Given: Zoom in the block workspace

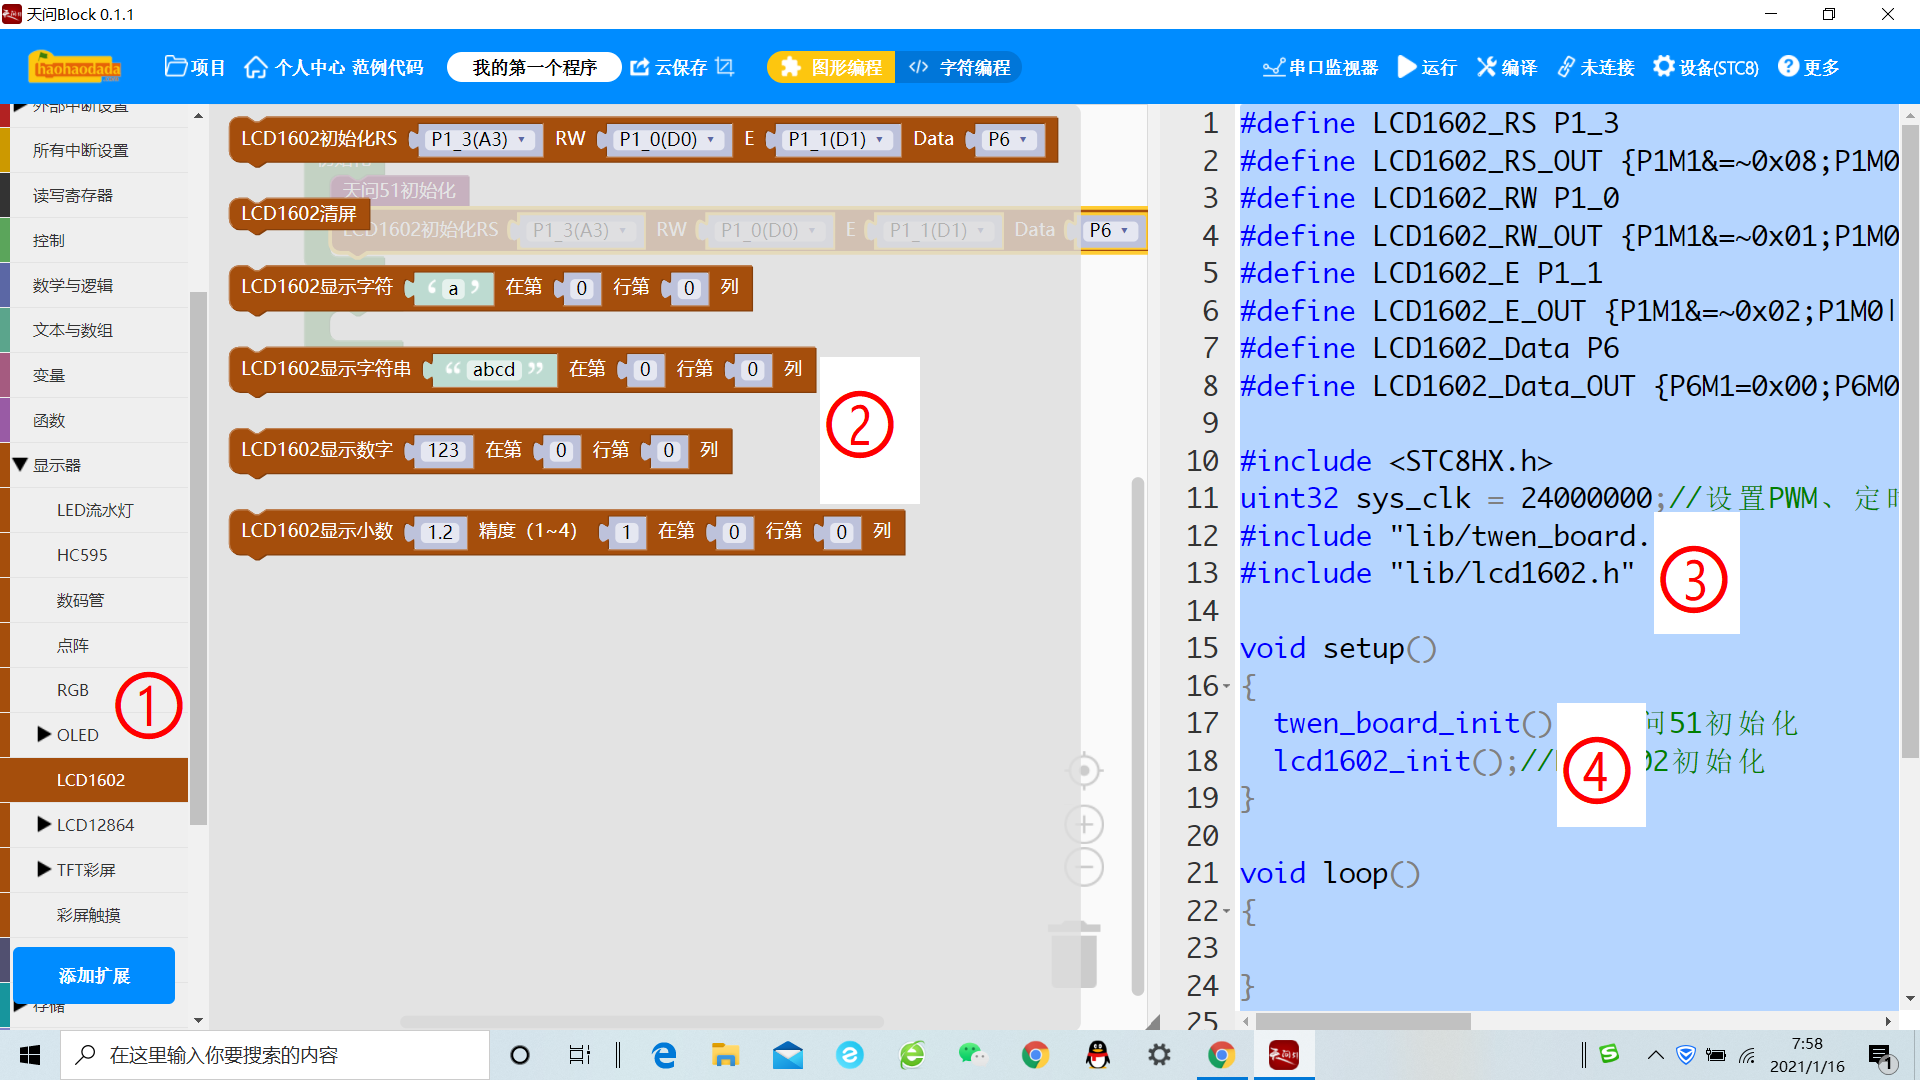Looking at the screenshot, I should click(1084, 825).
